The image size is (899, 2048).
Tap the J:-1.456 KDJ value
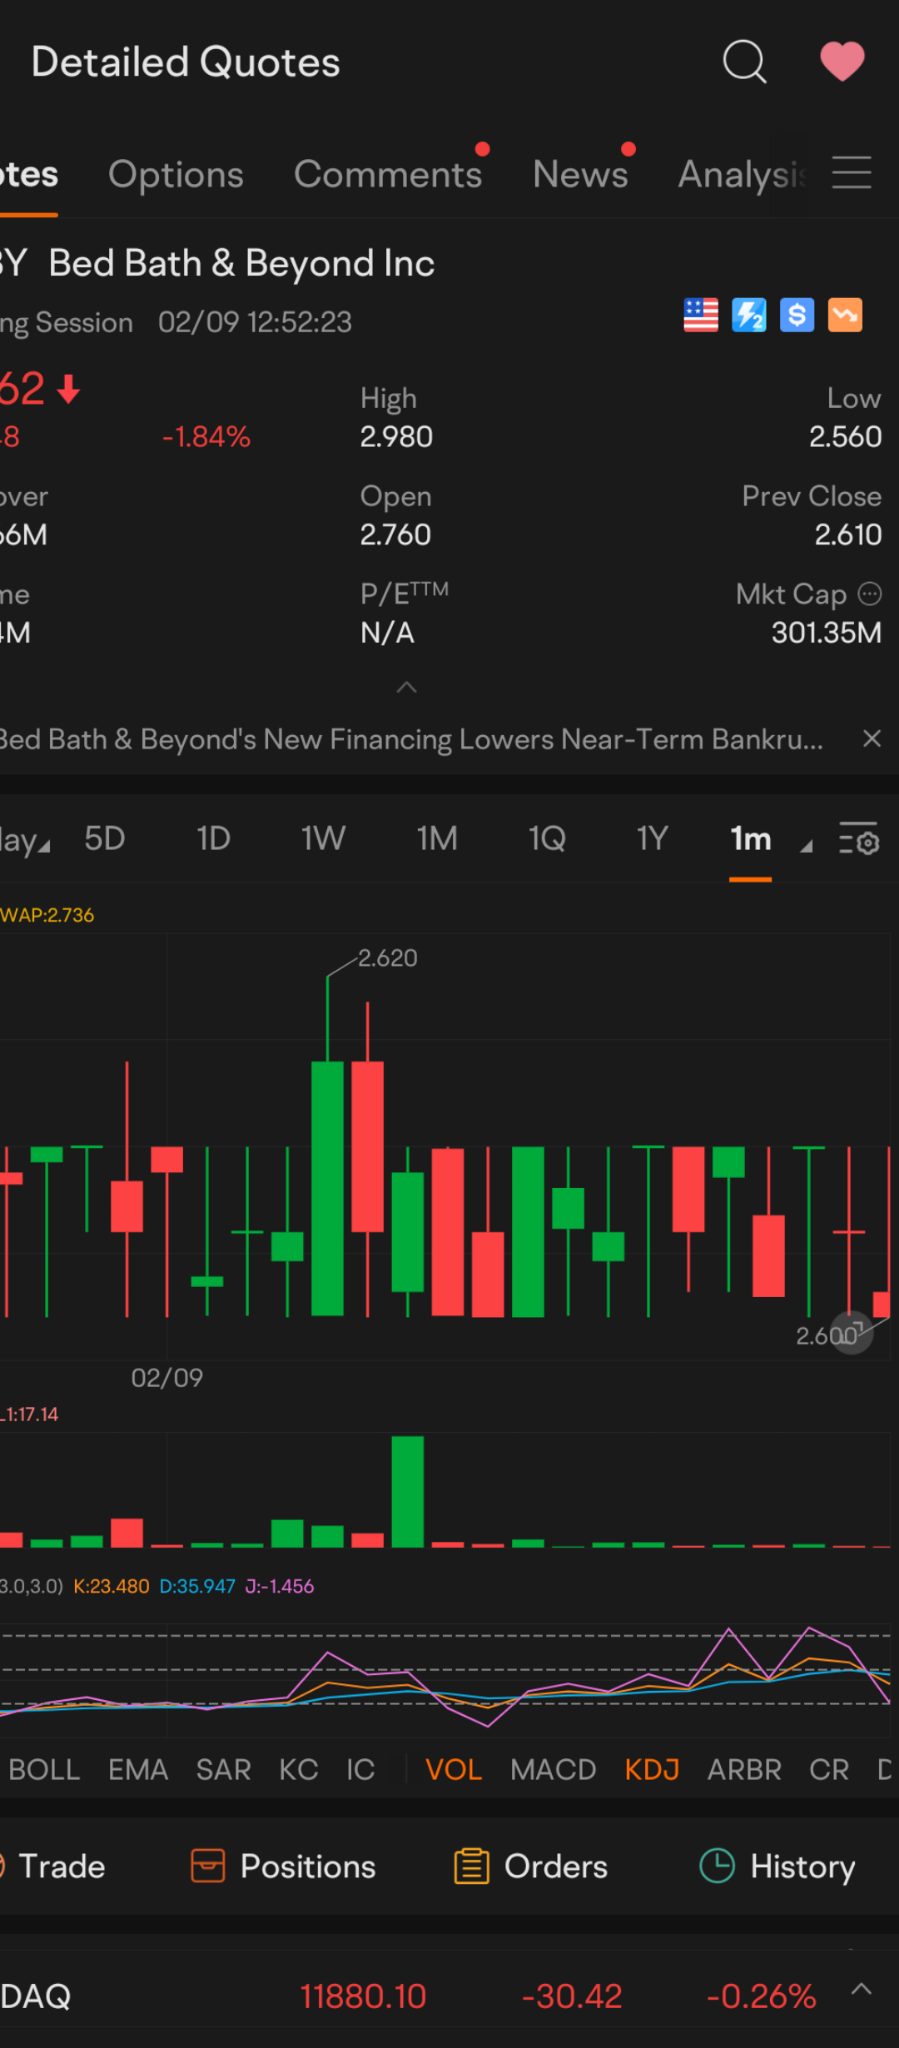(x=279, y=1586)
